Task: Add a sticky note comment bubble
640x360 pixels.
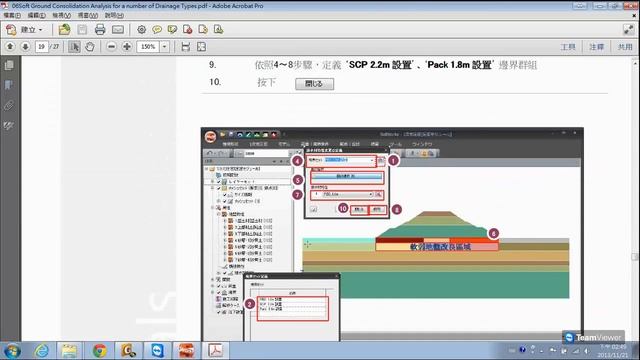Action: pyautogui.click(x=157, y=29)
